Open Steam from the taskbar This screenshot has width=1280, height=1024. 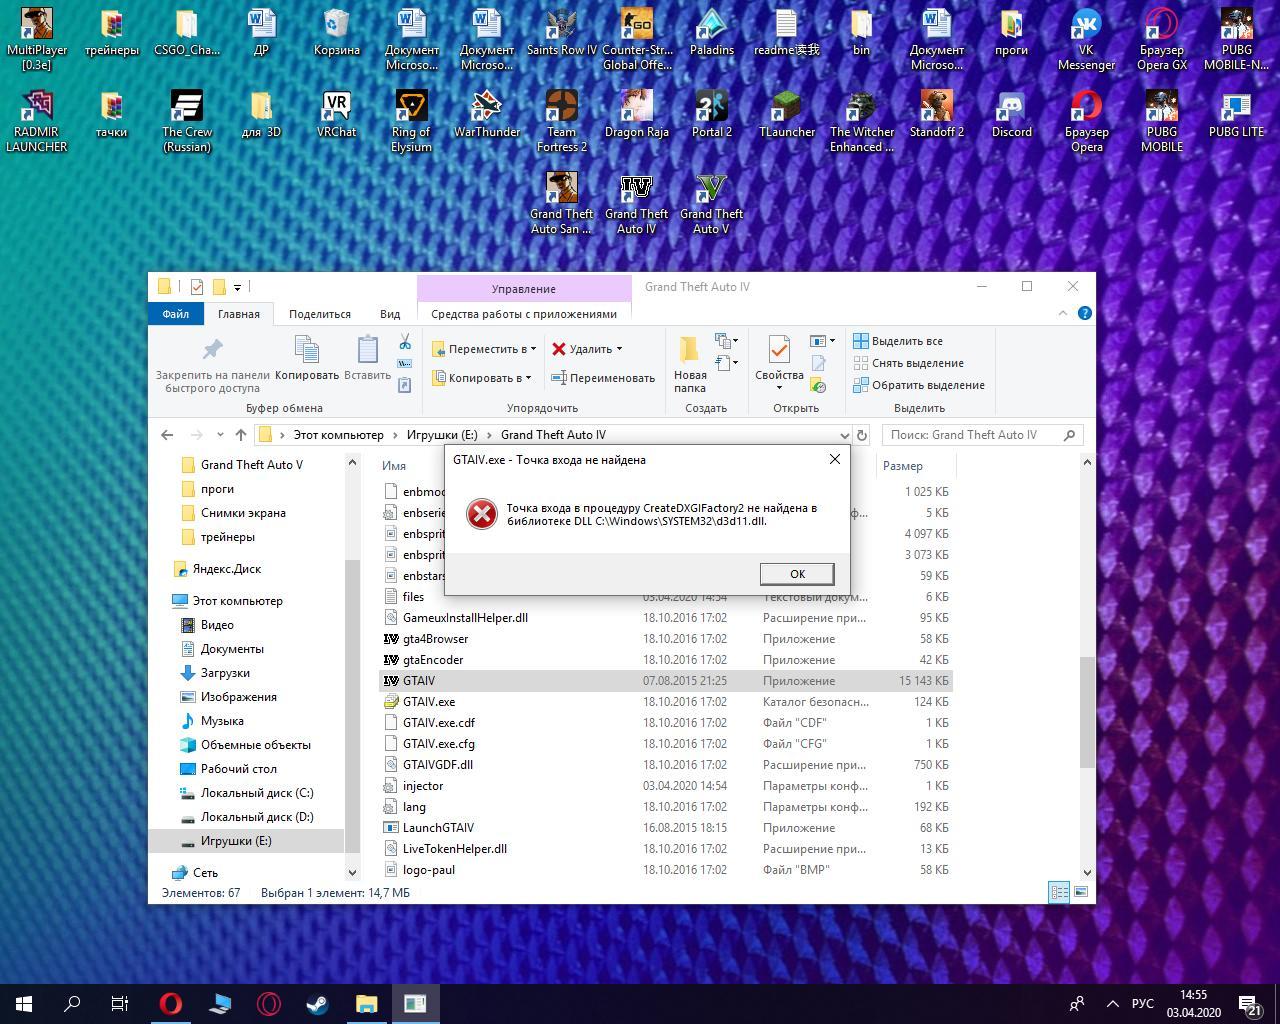[317, 1003]
